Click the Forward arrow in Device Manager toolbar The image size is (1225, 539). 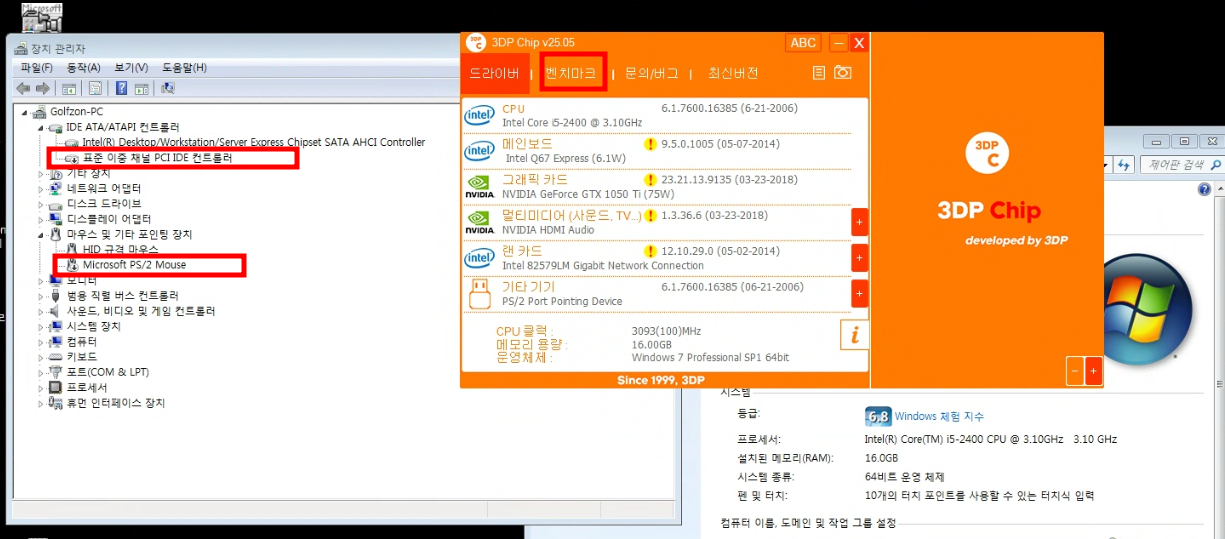pyautogui.click(x=42, y=89)
